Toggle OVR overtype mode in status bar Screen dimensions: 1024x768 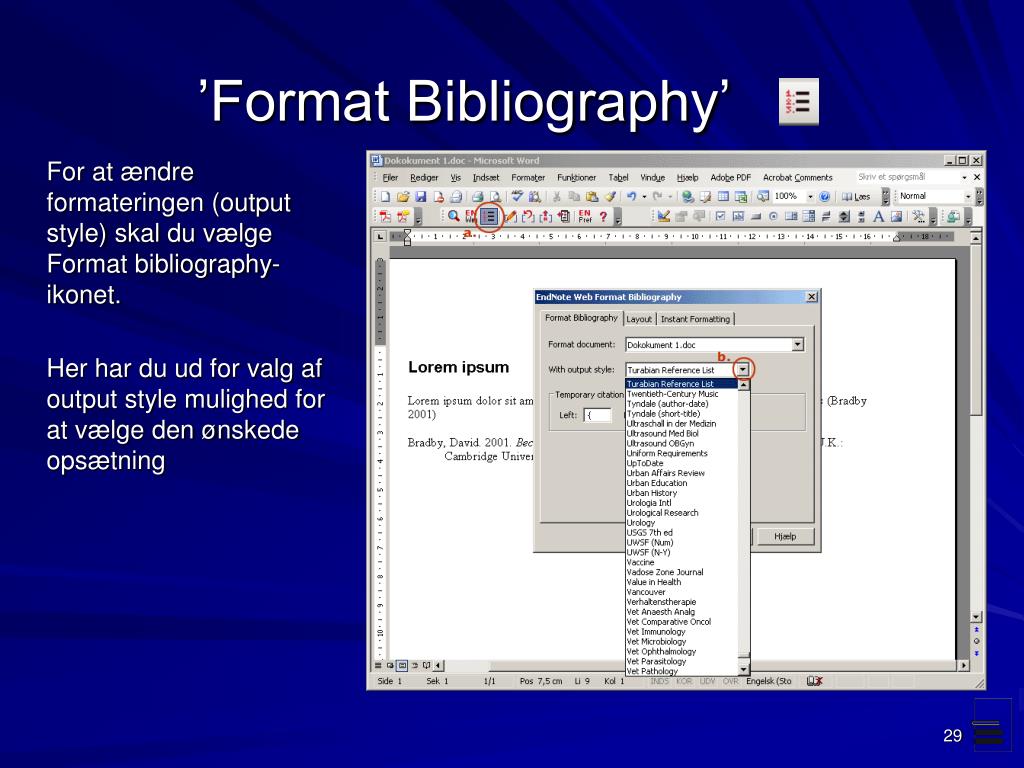click(x=730, y=681)
